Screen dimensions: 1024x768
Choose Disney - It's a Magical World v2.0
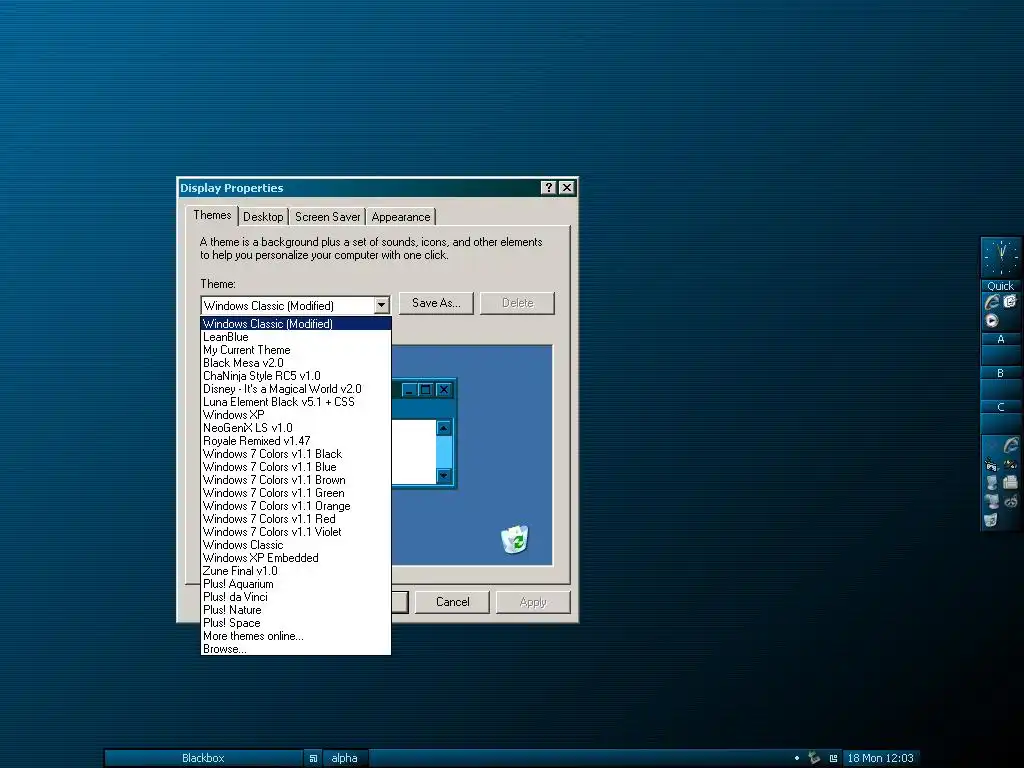point(296,389)
